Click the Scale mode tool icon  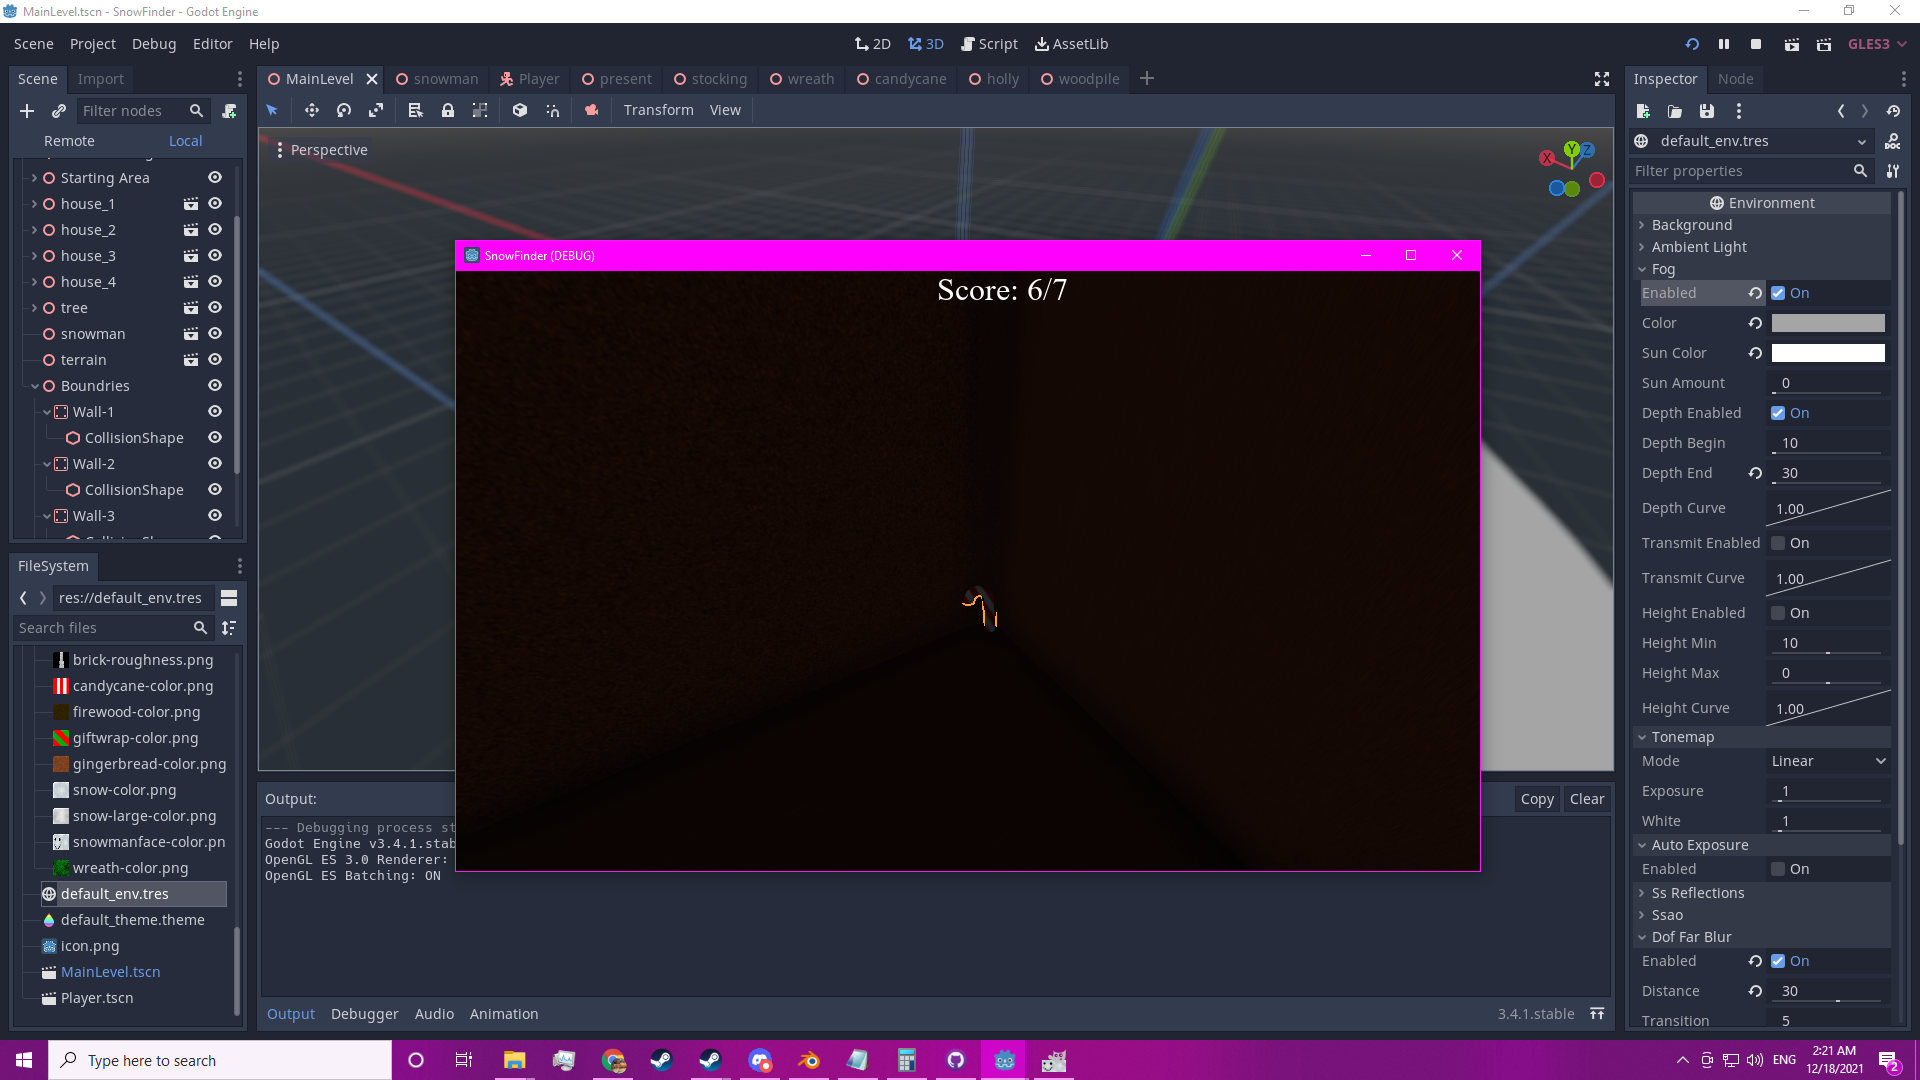[x=376, y=110]
